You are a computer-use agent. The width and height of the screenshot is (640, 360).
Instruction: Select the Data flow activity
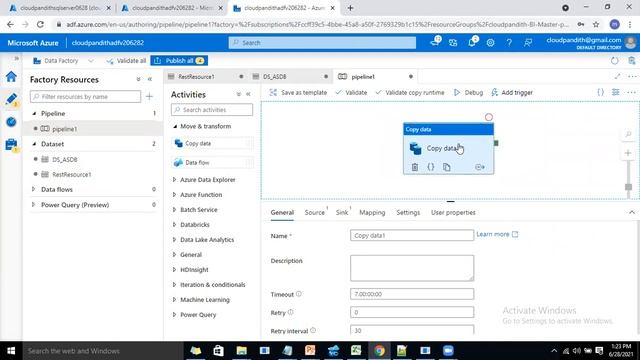tap(212, 162)
